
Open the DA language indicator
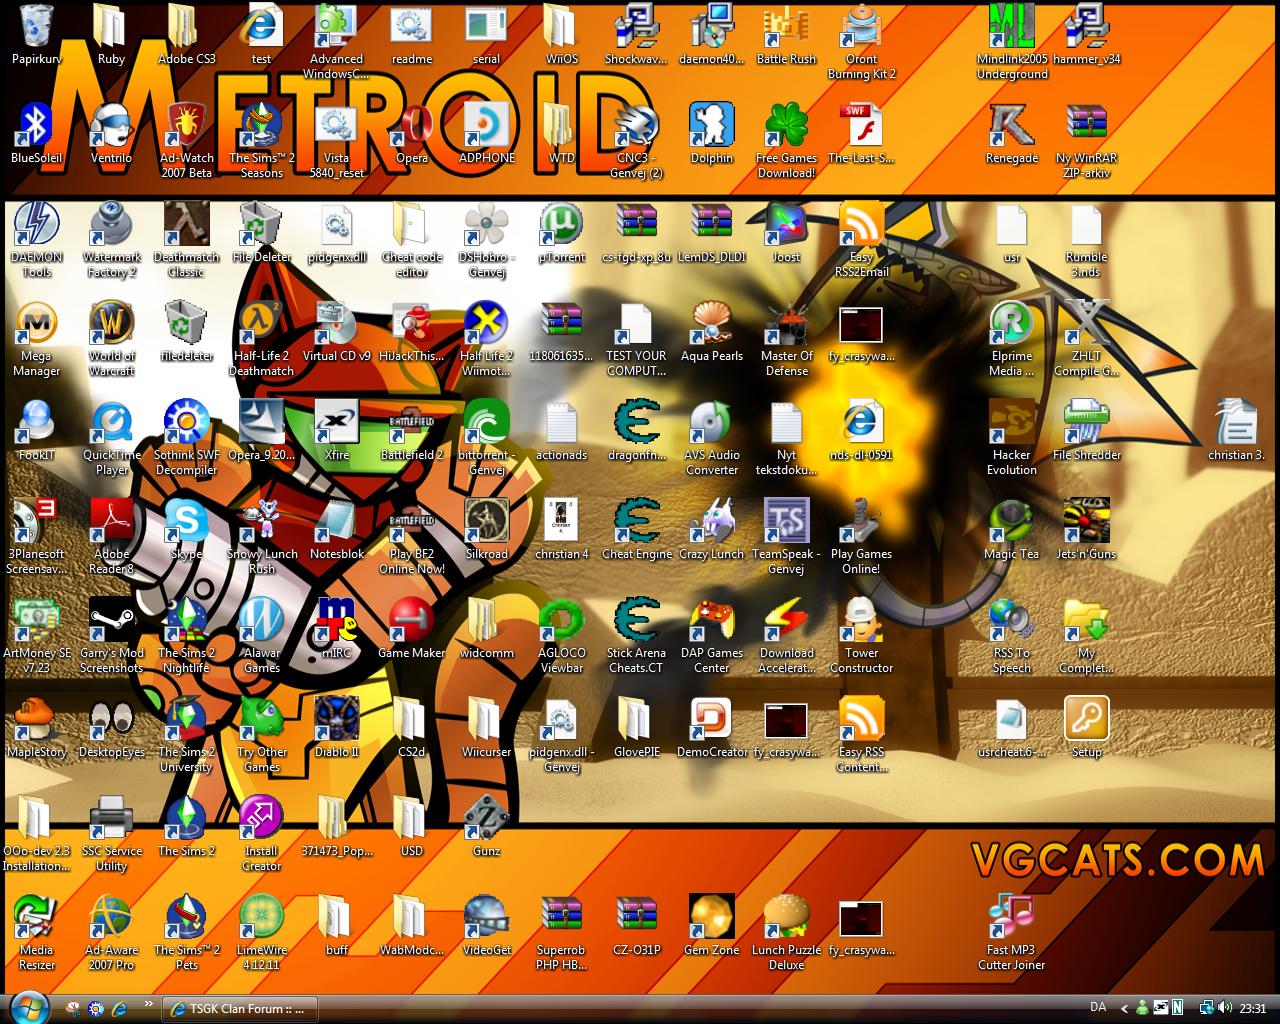[x=1098, y=1007]
